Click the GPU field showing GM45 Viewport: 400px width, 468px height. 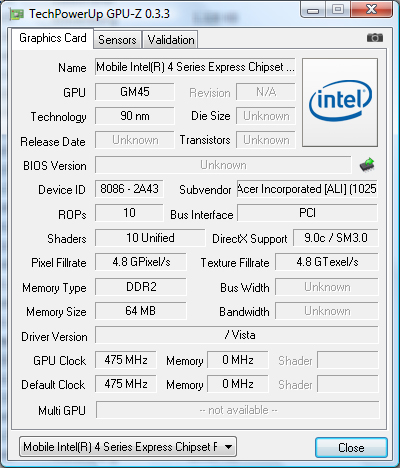click(x=135, y=92)
